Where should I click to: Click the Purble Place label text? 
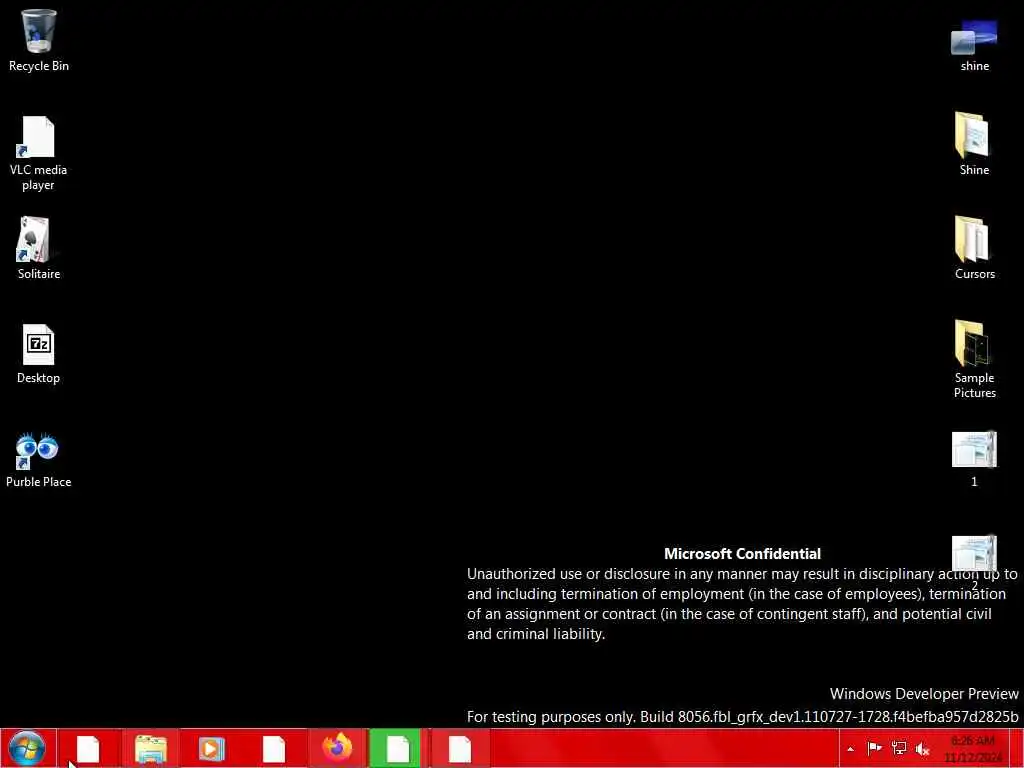coord(39,482)
